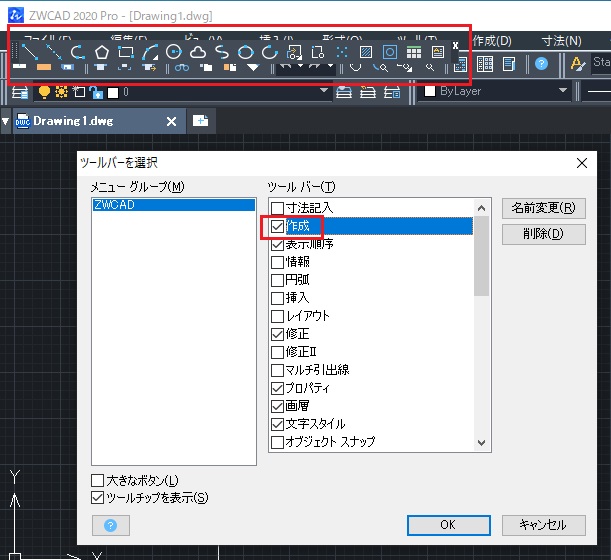Open the 寸法(N) menu
This screenshot has width=611, height=560.
(x=562, y=41)
